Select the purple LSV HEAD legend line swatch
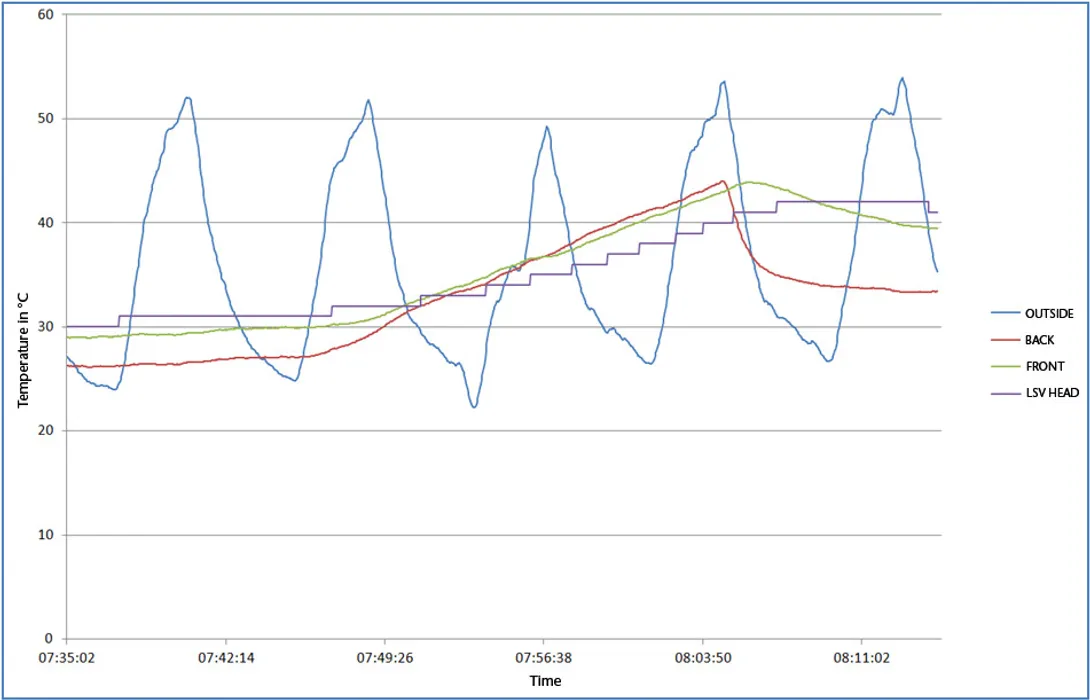1090x700 pixels. click(1004, 393)
